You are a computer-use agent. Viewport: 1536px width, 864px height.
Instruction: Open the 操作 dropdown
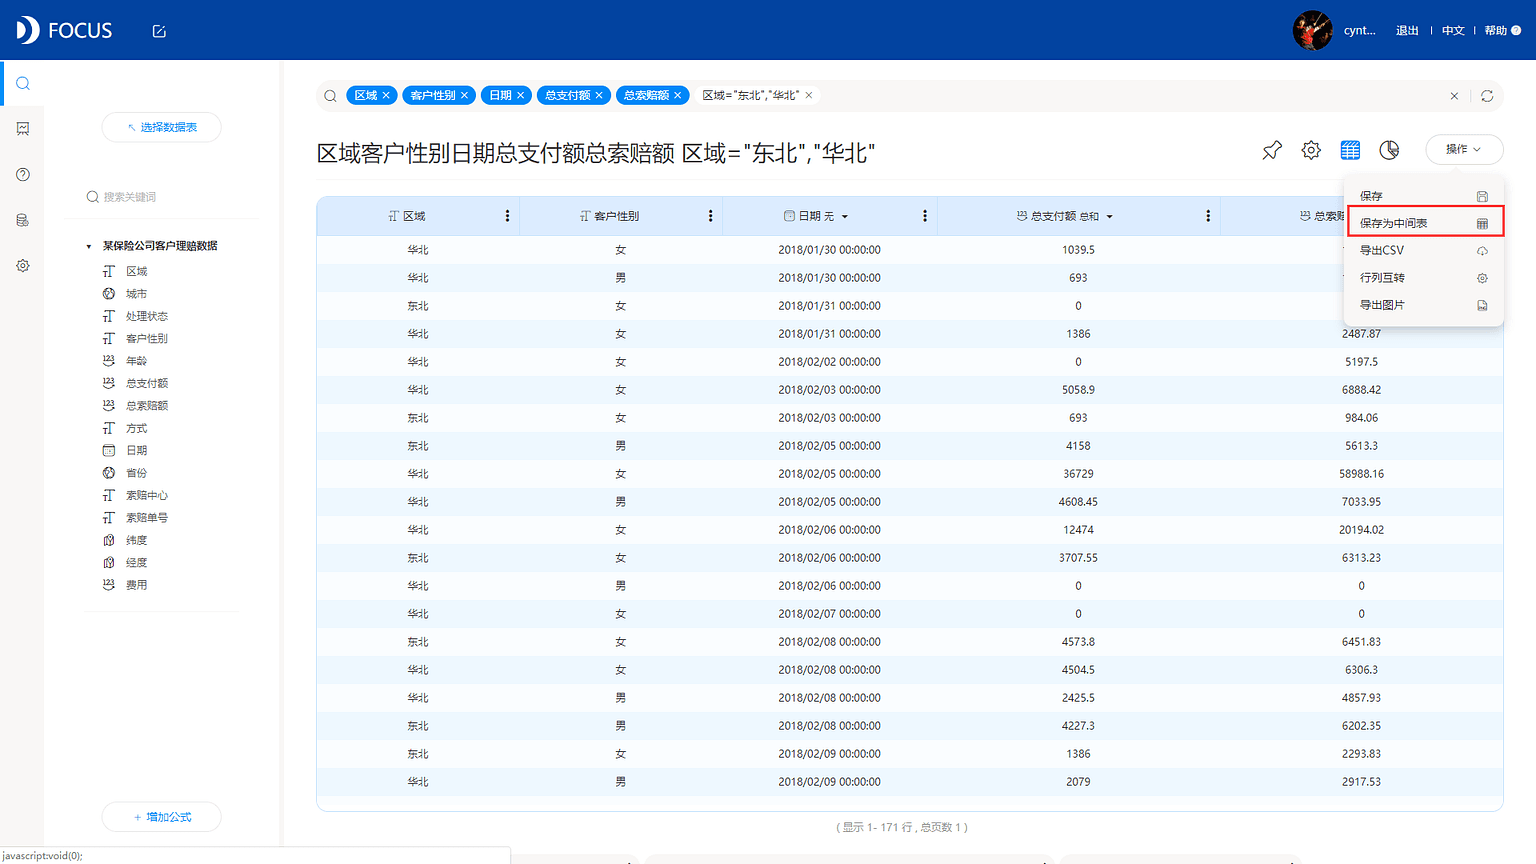(1464, 149)
